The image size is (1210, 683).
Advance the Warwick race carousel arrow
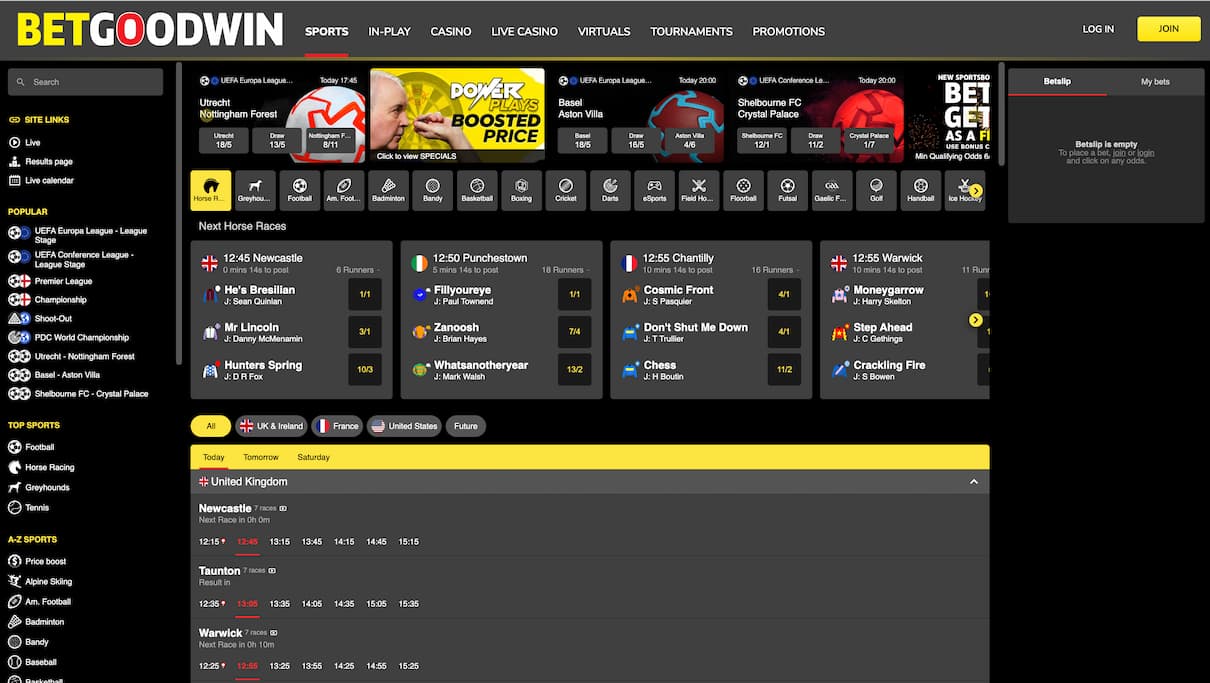[x=975, y=320]
